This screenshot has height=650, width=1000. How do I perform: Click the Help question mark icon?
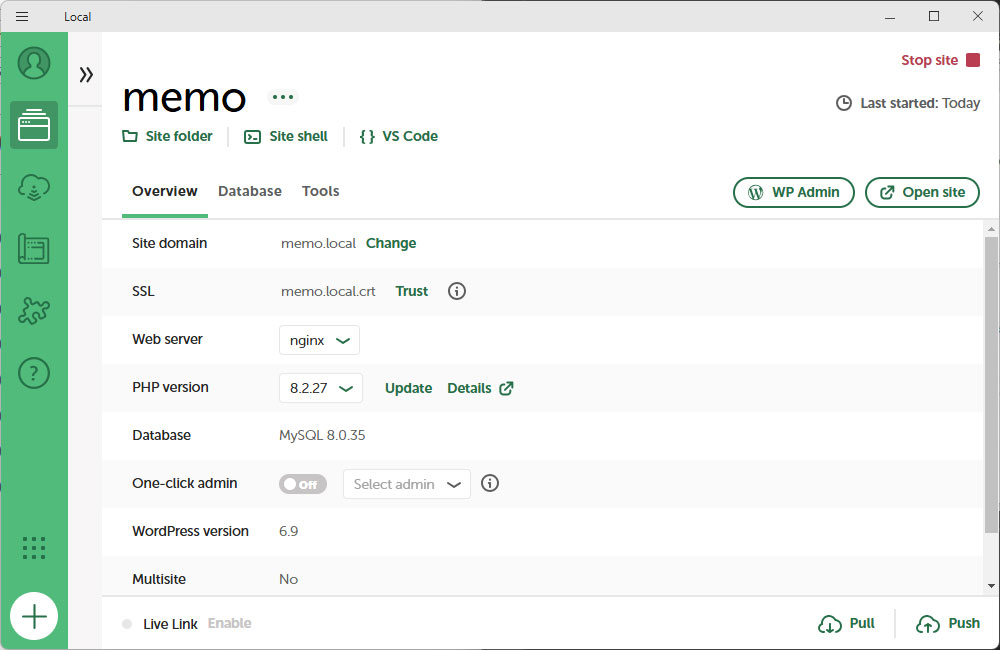click(x=34, y=373)
